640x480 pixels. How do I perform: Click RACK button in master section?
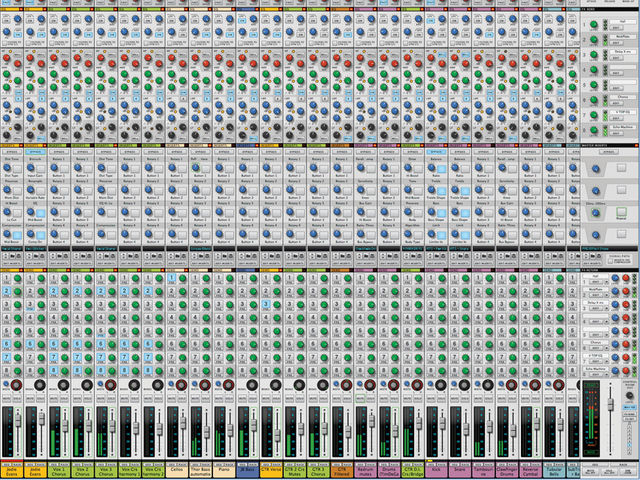pos(623,465)
